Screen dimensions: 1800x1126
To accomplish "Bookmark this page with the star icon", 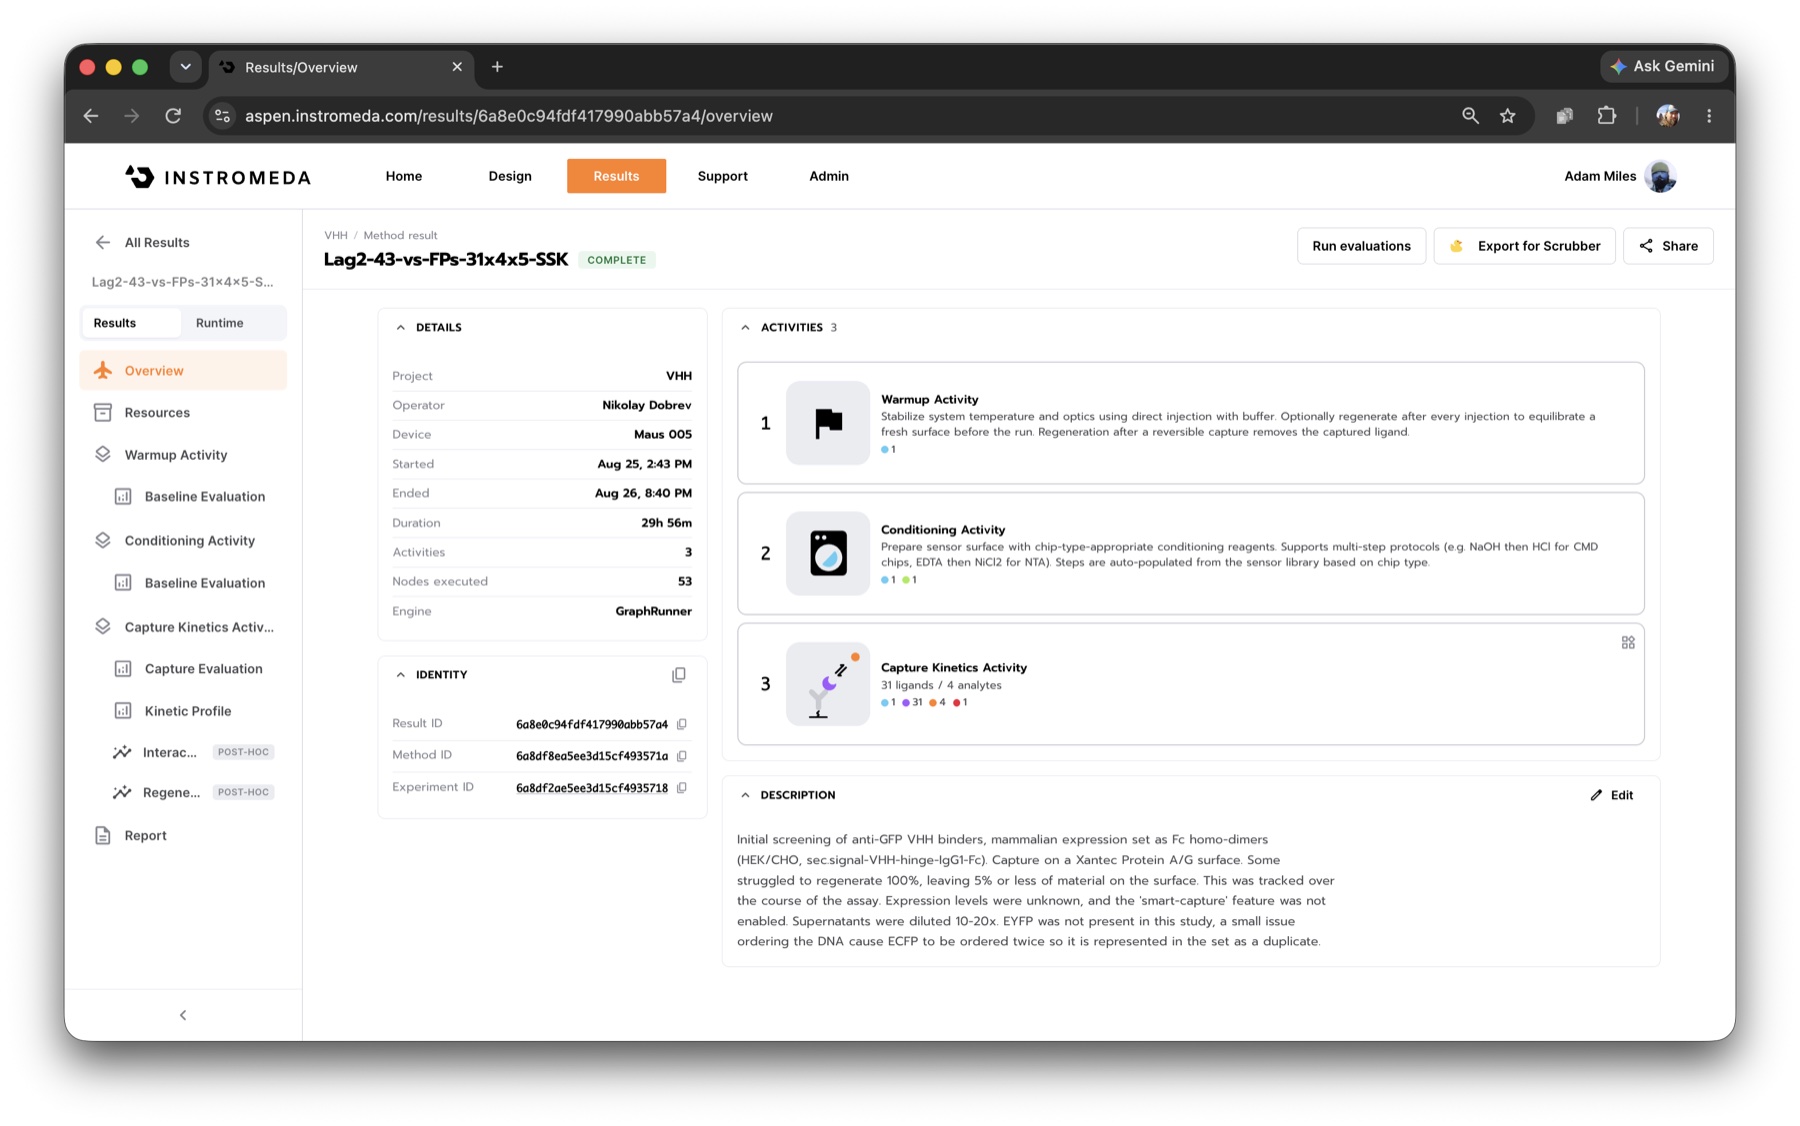I will coord(1508,116).
